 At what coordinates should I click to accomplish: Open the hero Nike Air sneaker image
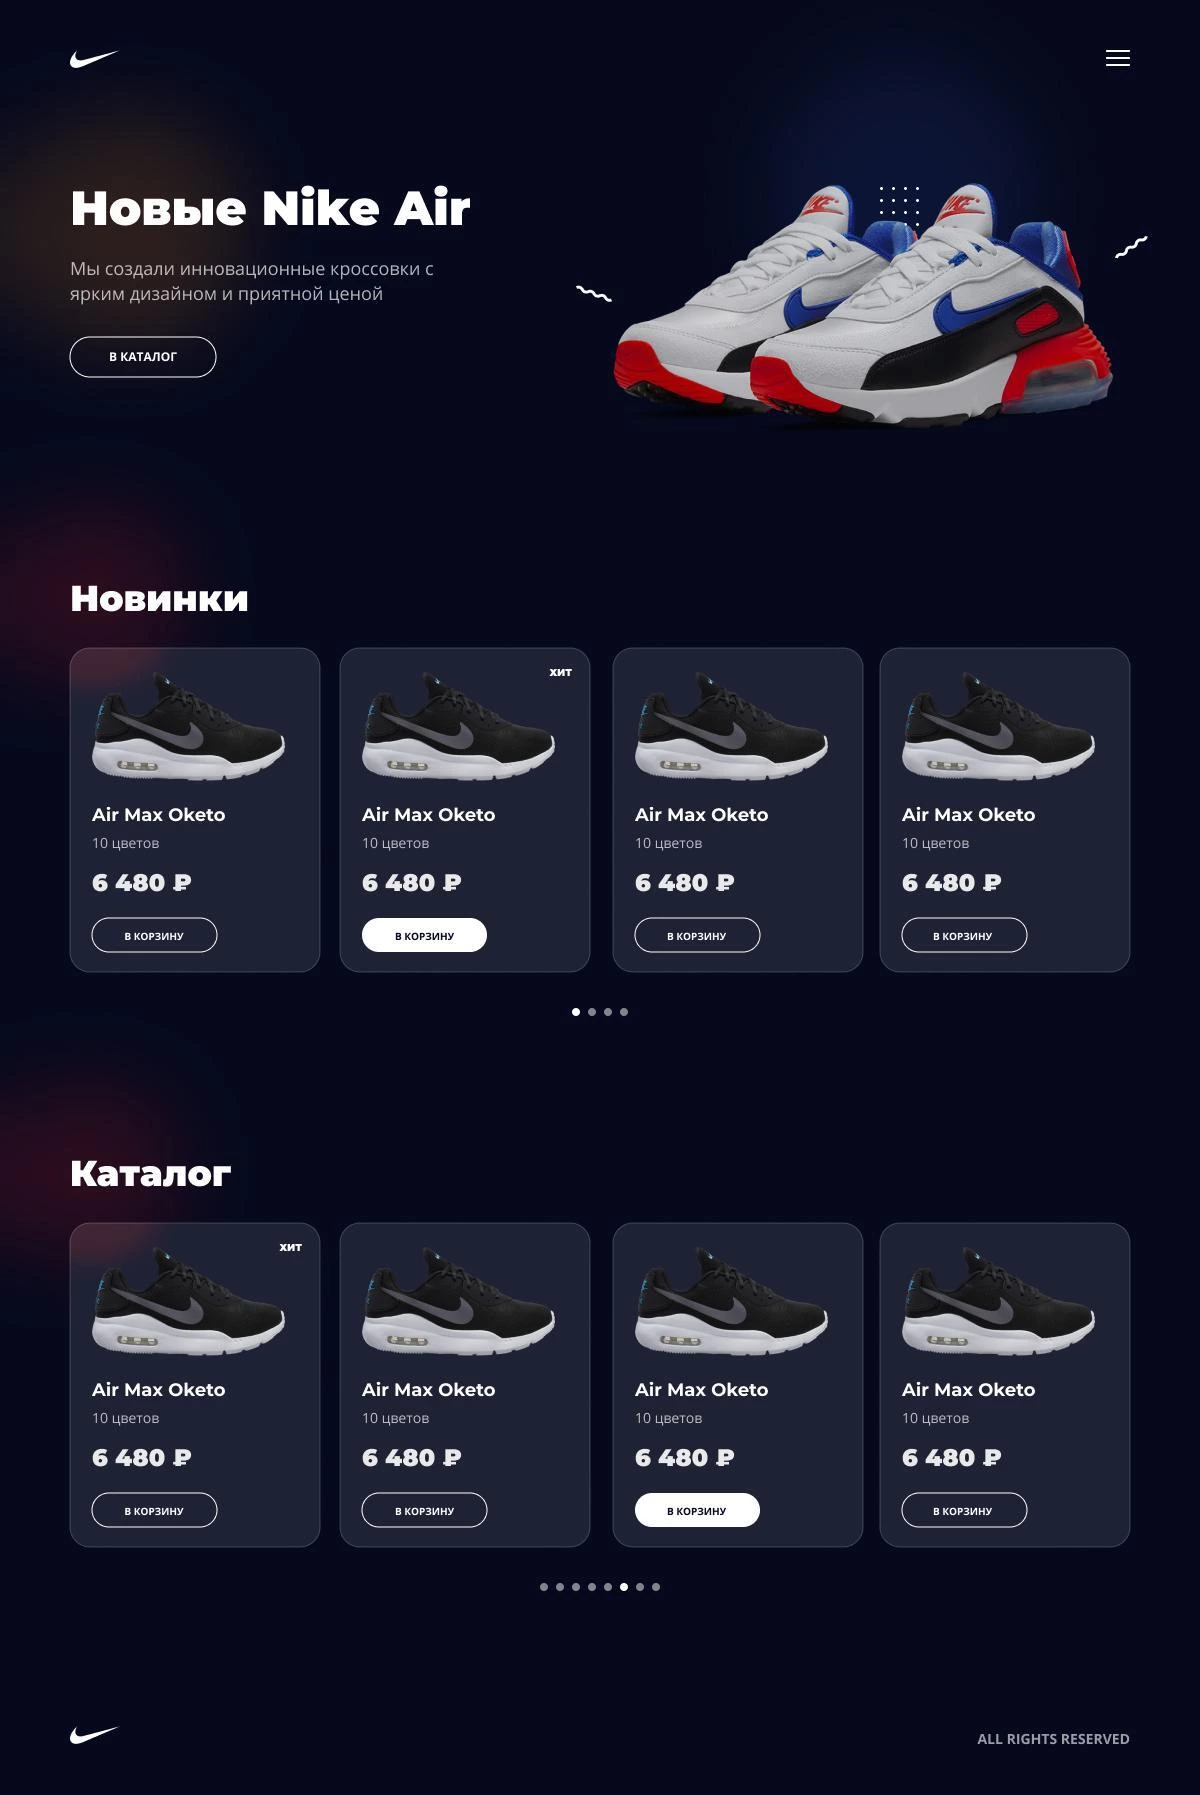coord(863,305)
